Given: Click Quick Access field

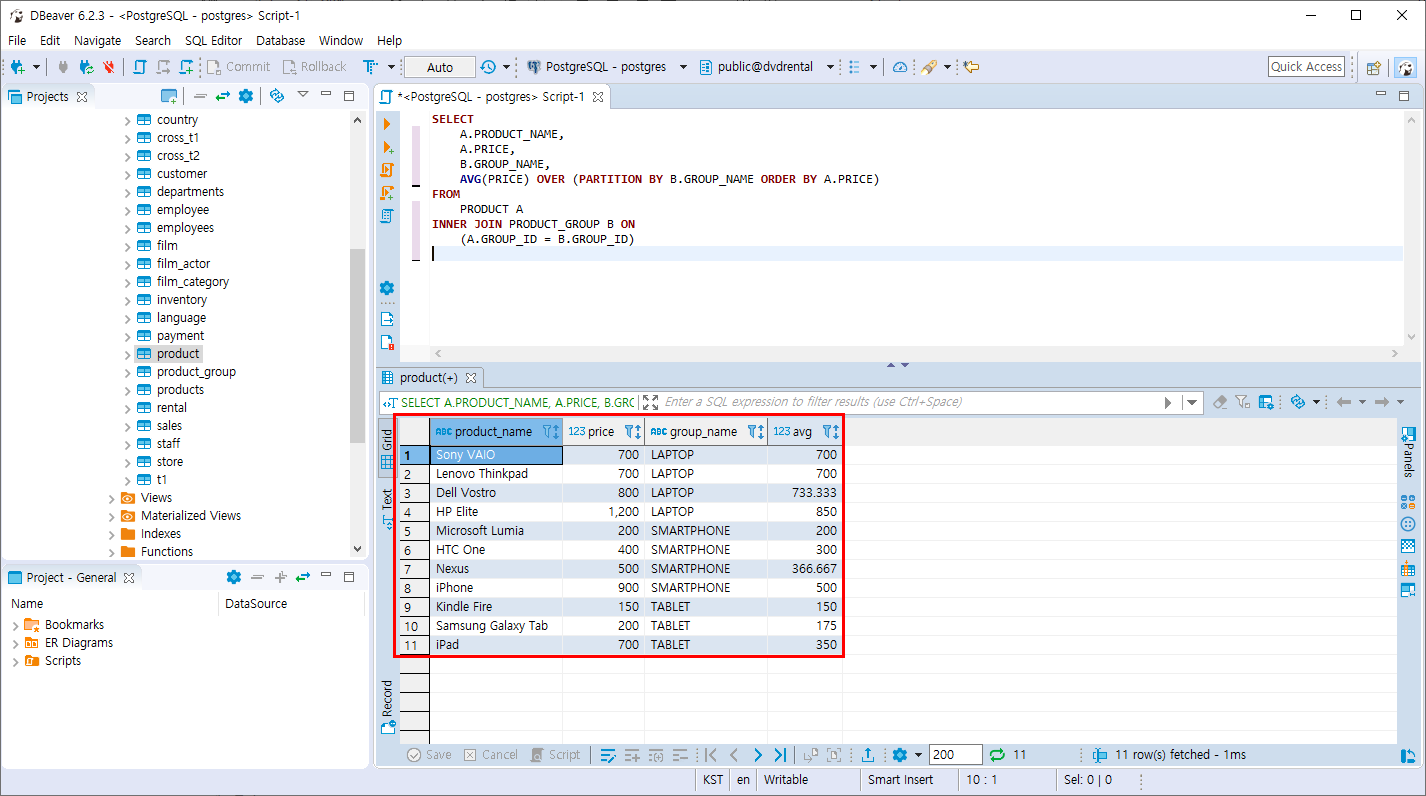Looking at the screenshot, I should 1306,67.
